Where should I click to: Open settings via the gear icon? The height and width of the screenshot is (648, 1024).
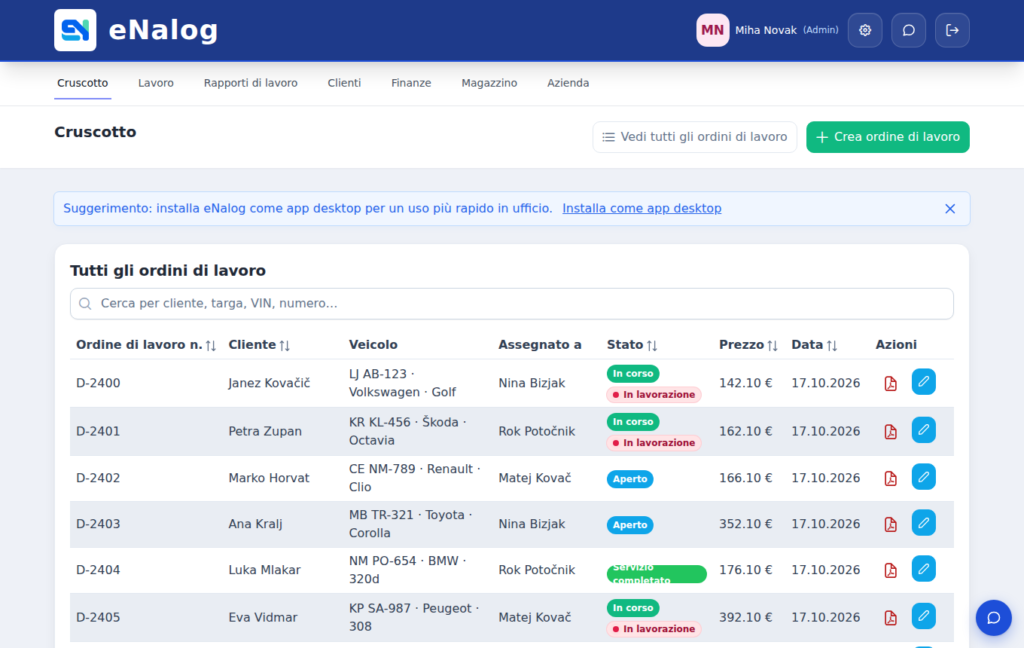[865, 30]
